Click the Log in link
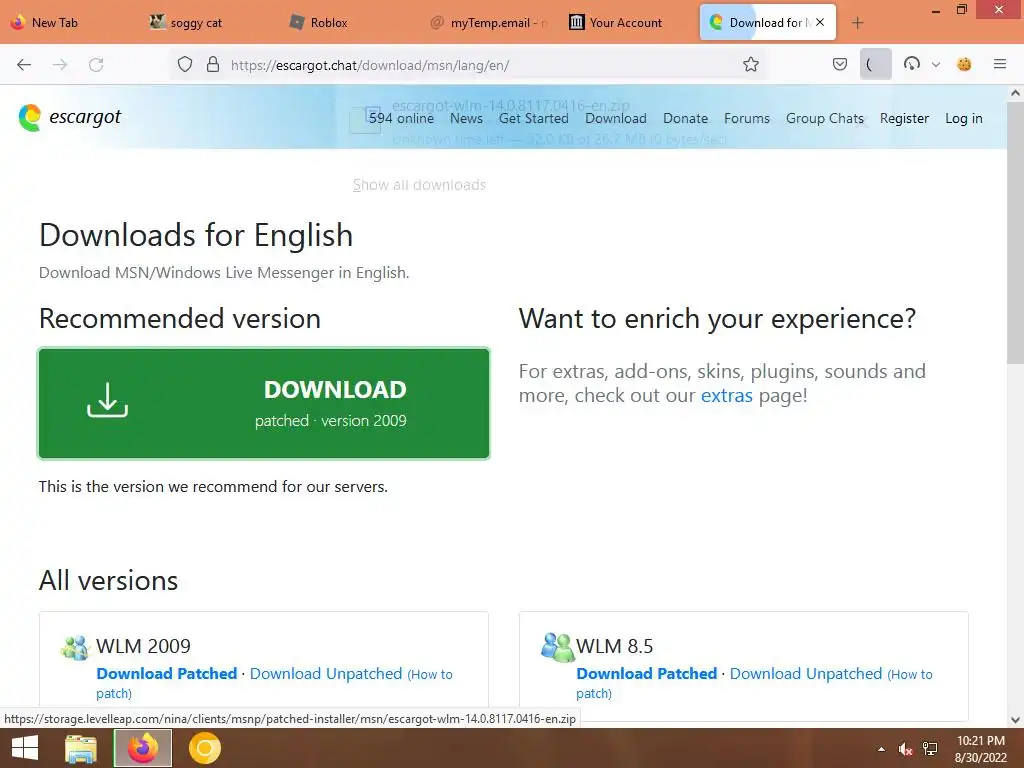Screen dimensions: 1024x768 pos(964,118)
